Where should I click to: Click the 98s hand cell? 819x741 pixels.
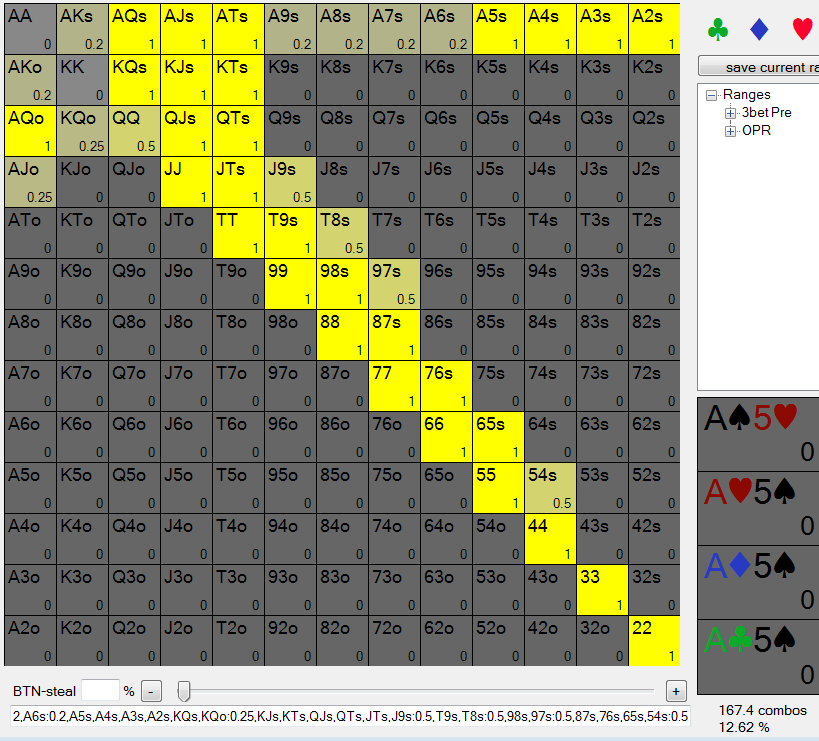(x=343, y=284)
